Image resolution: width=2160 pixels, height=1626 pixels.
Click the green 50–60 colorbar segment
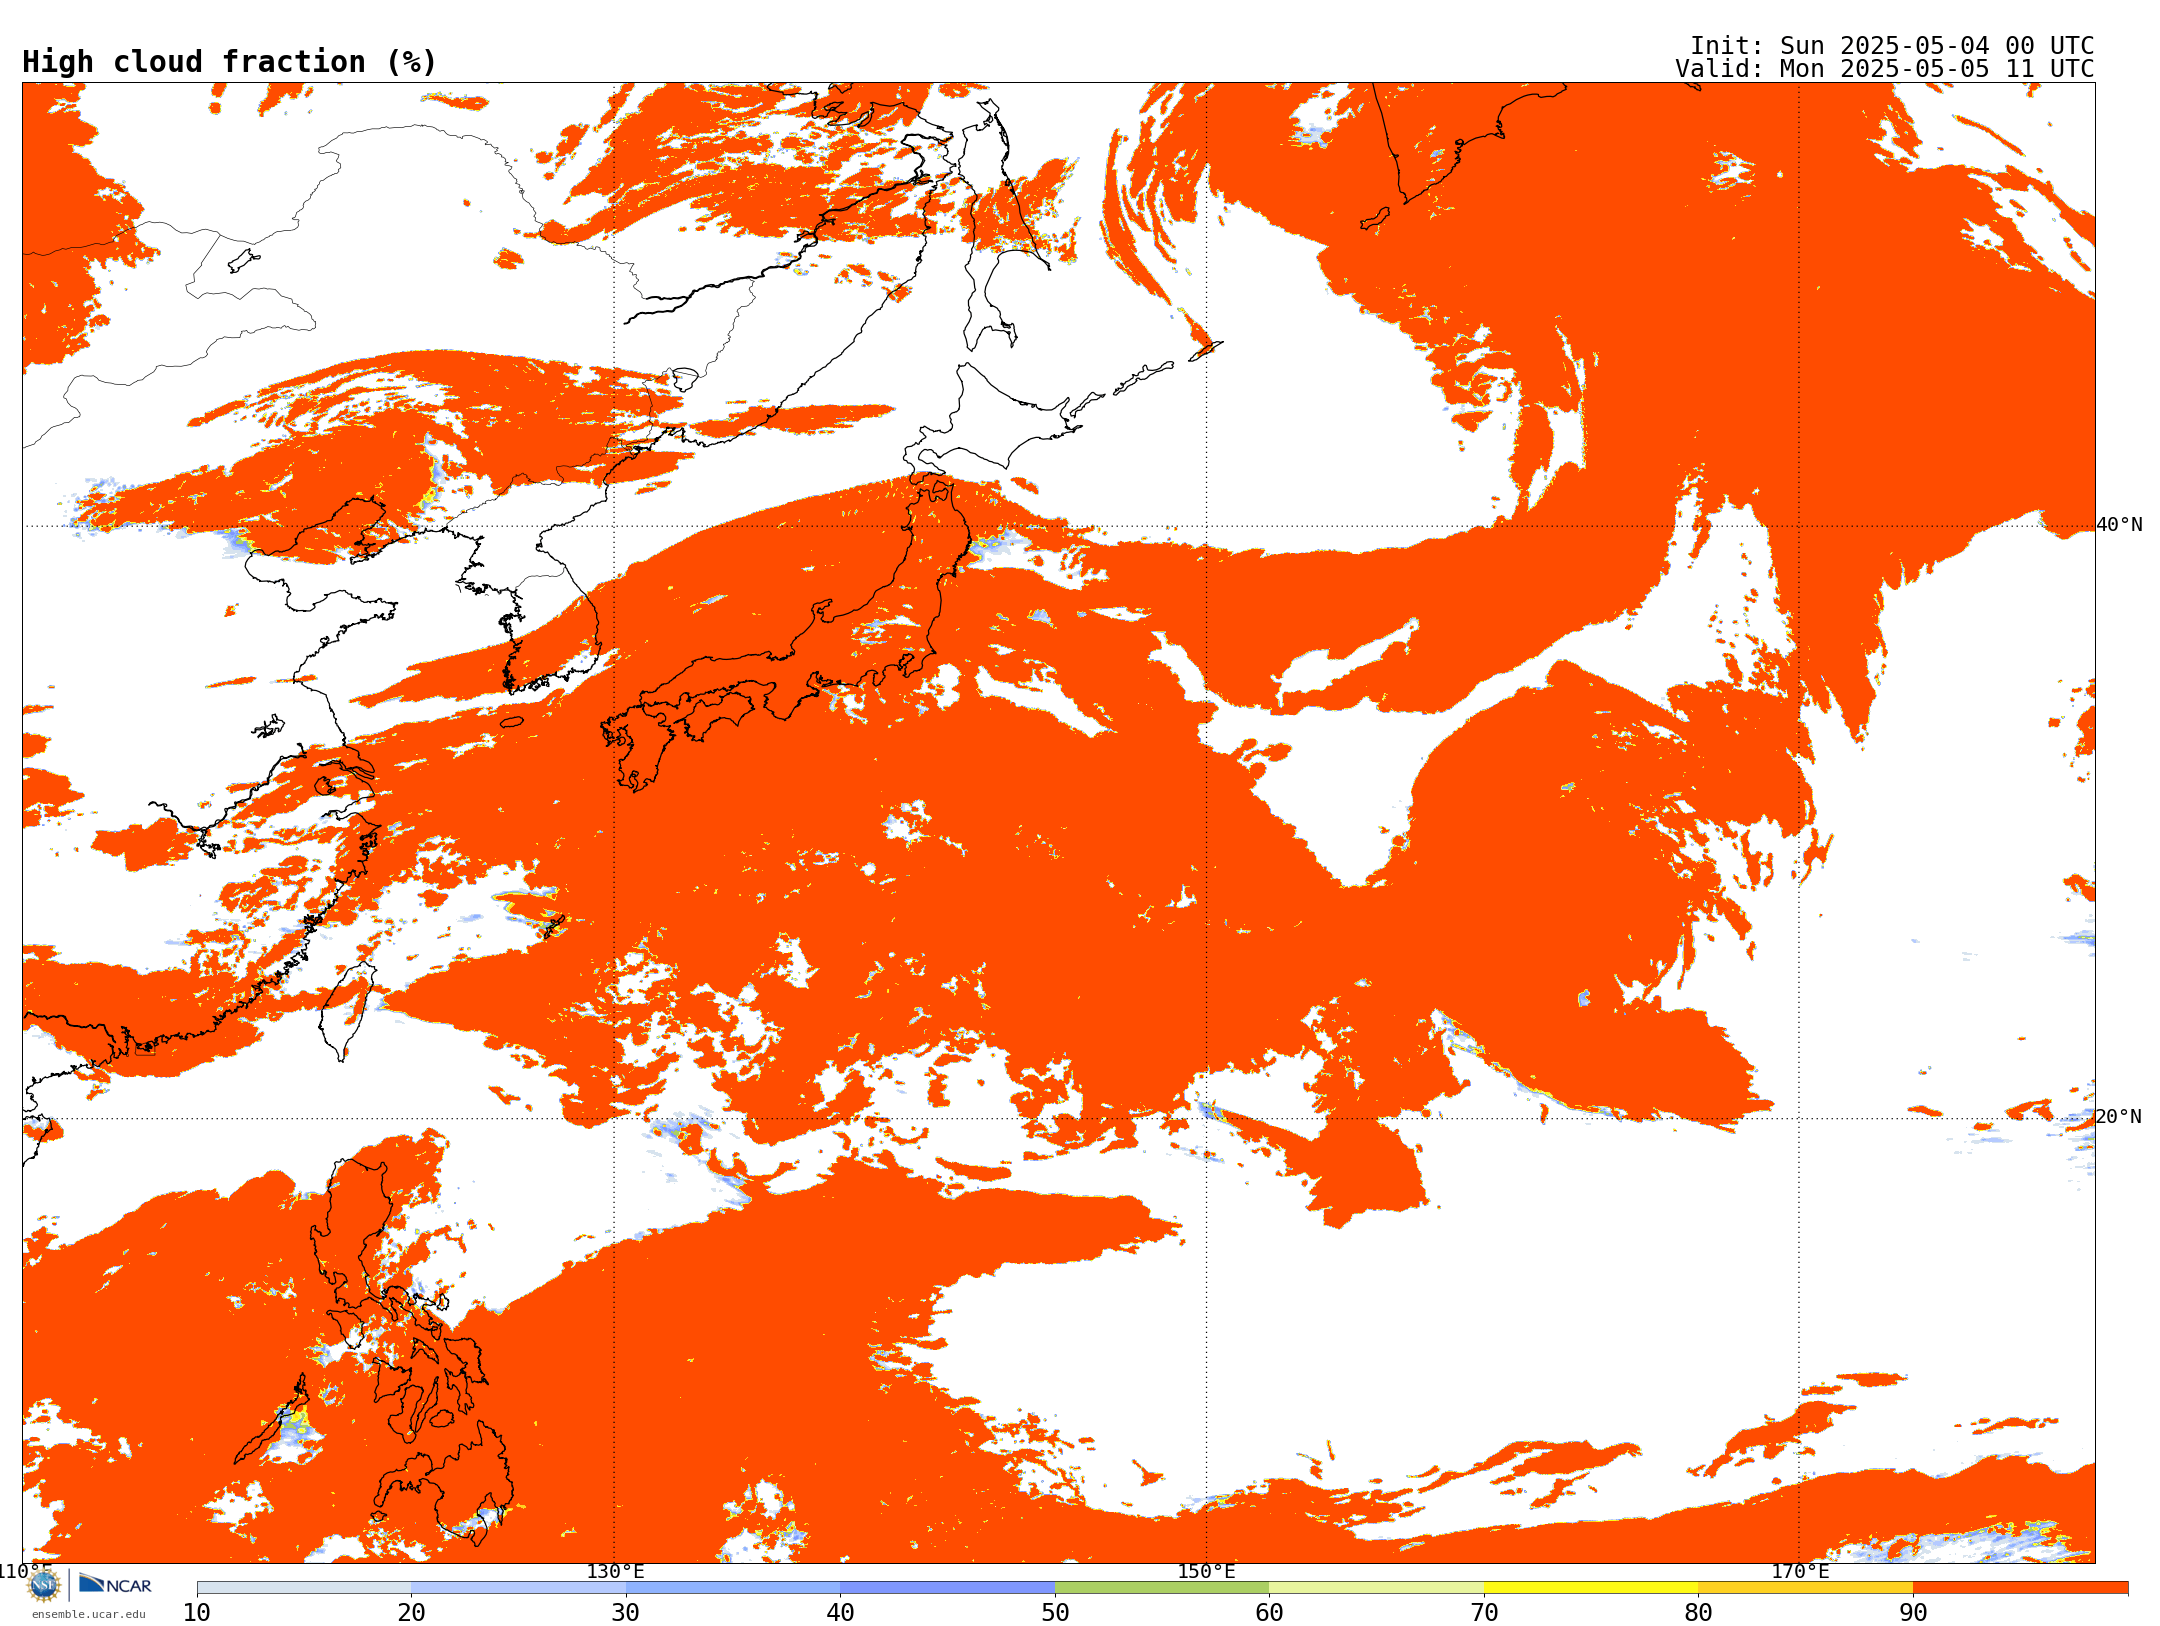[1162, 1588]
